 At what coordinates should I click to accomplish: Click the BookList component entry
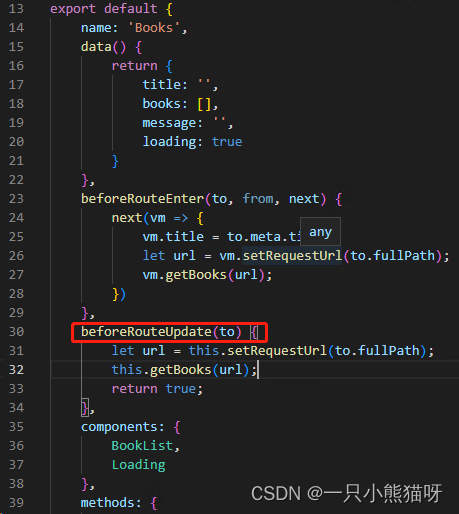pos(142,446)
